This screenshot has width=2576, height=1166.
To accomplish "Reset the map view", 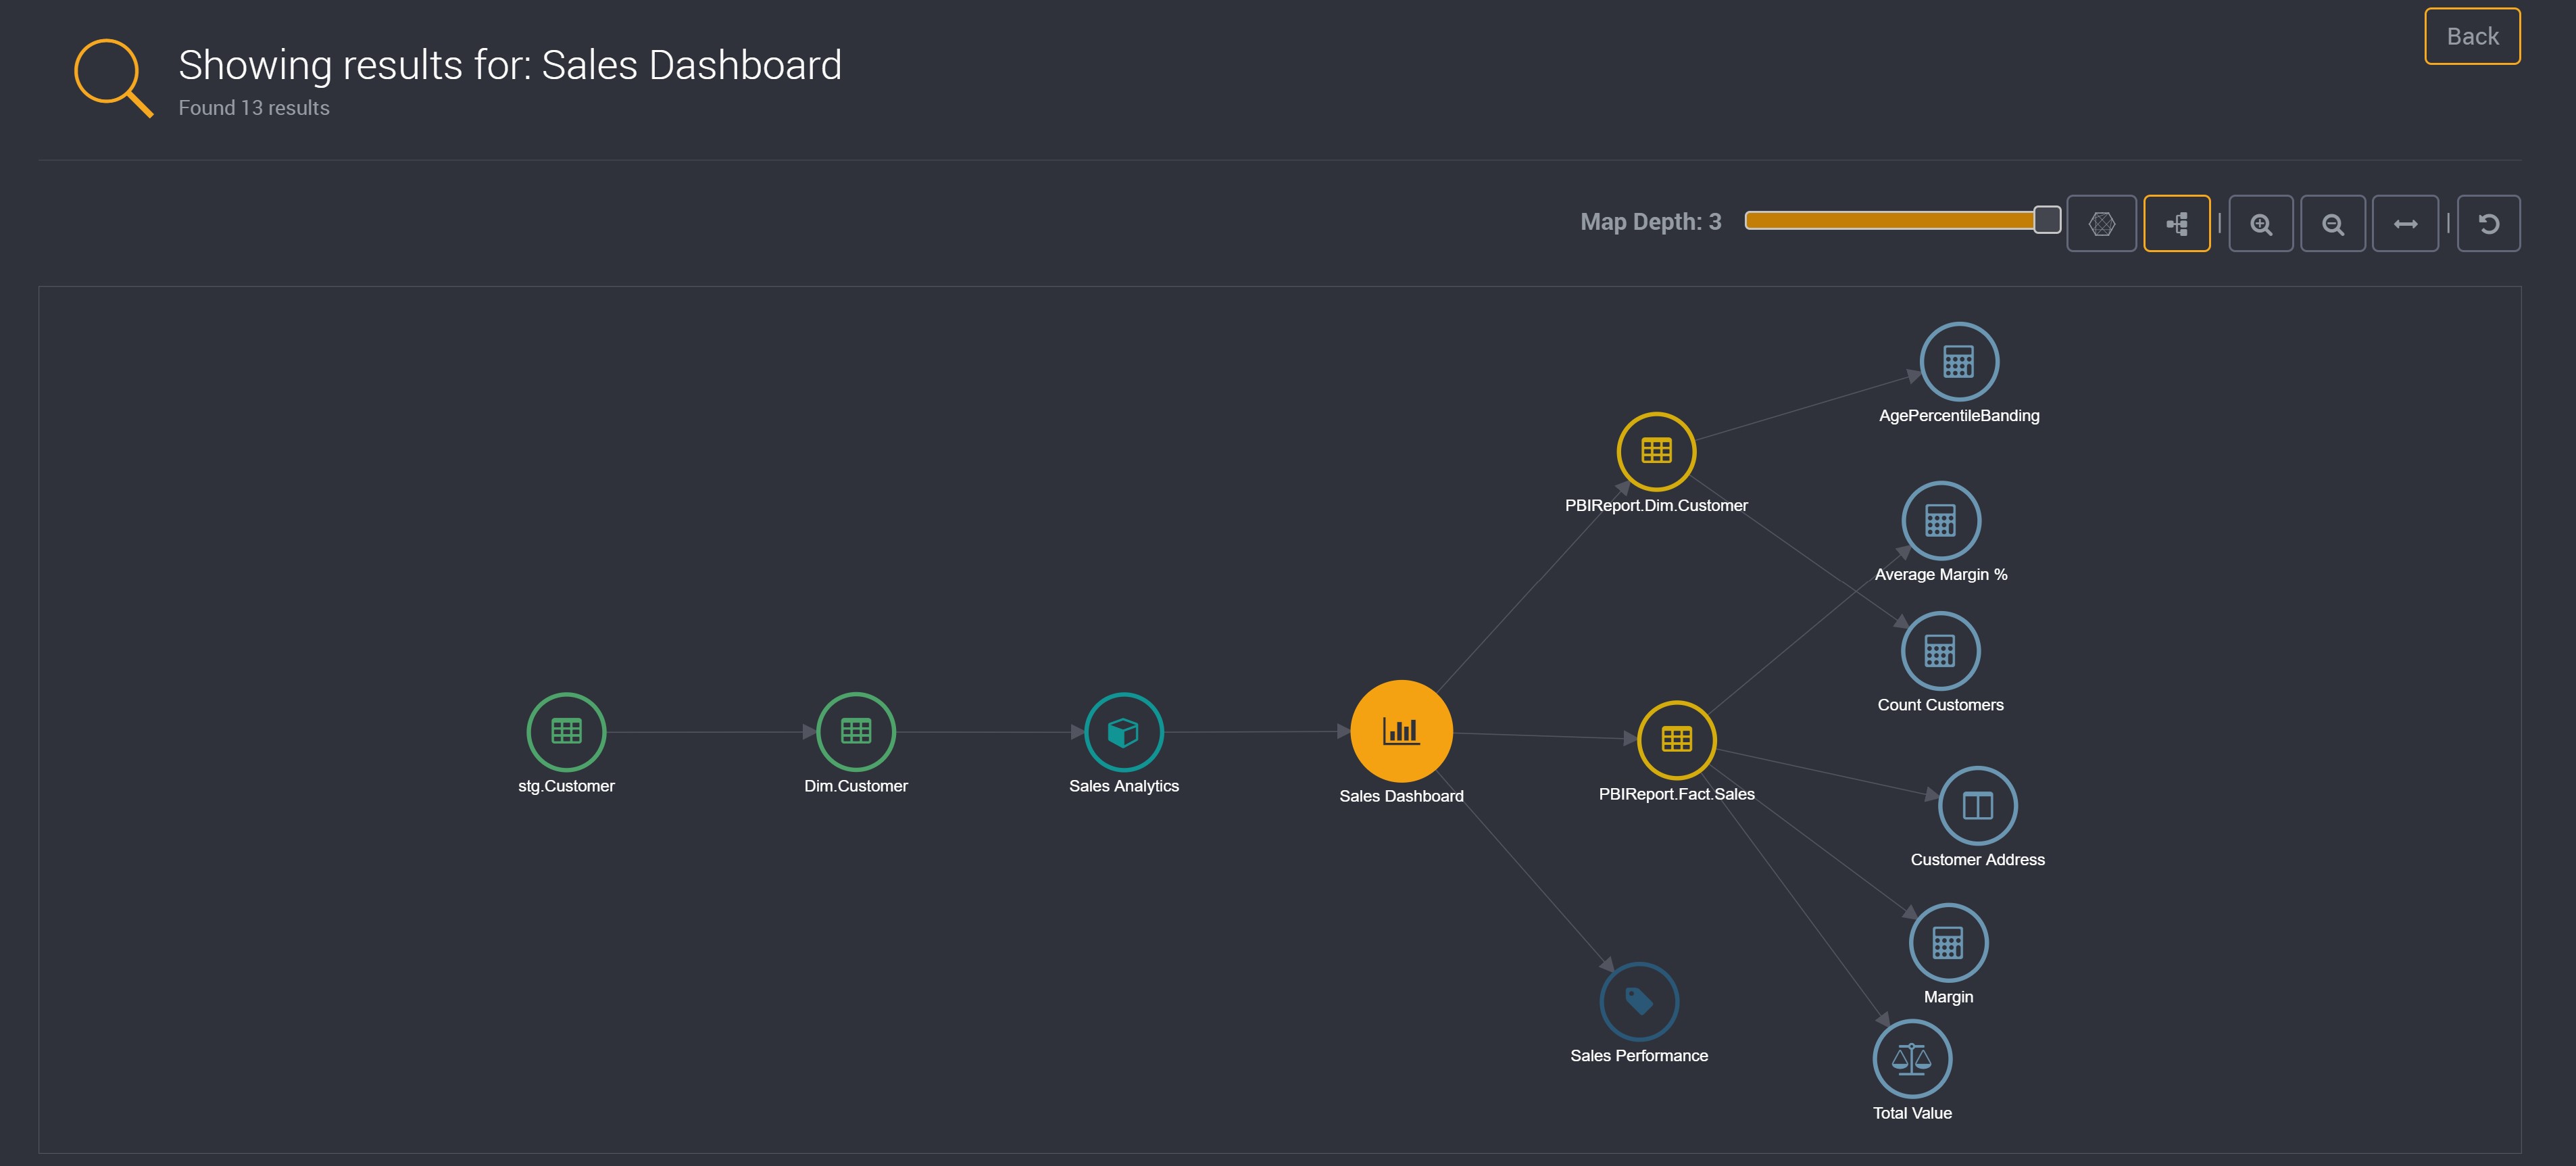I will point(2488,224).
